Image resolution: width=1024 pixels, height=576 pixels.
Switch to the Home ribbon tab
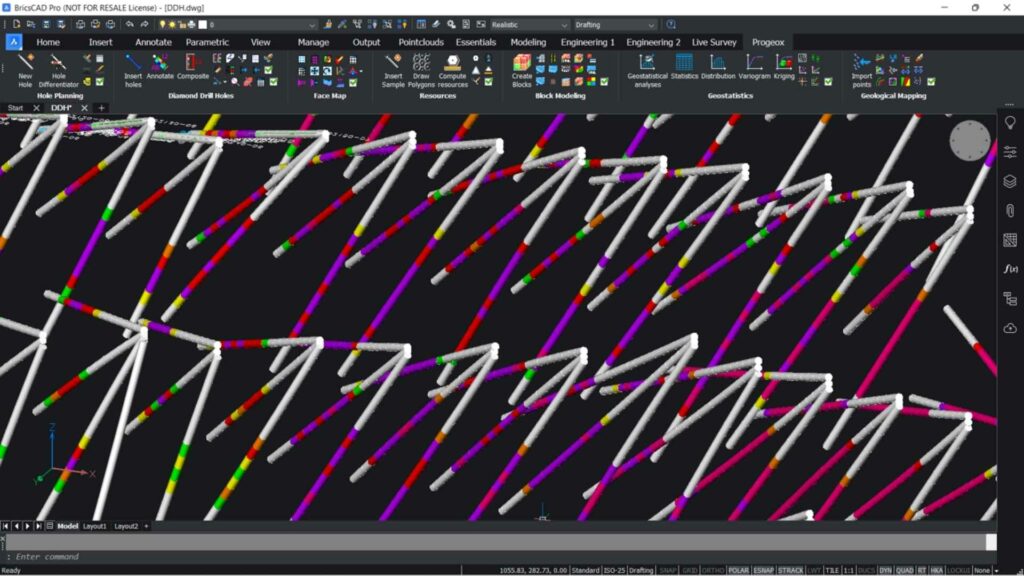pyautogui.click(x=48, y=42)
